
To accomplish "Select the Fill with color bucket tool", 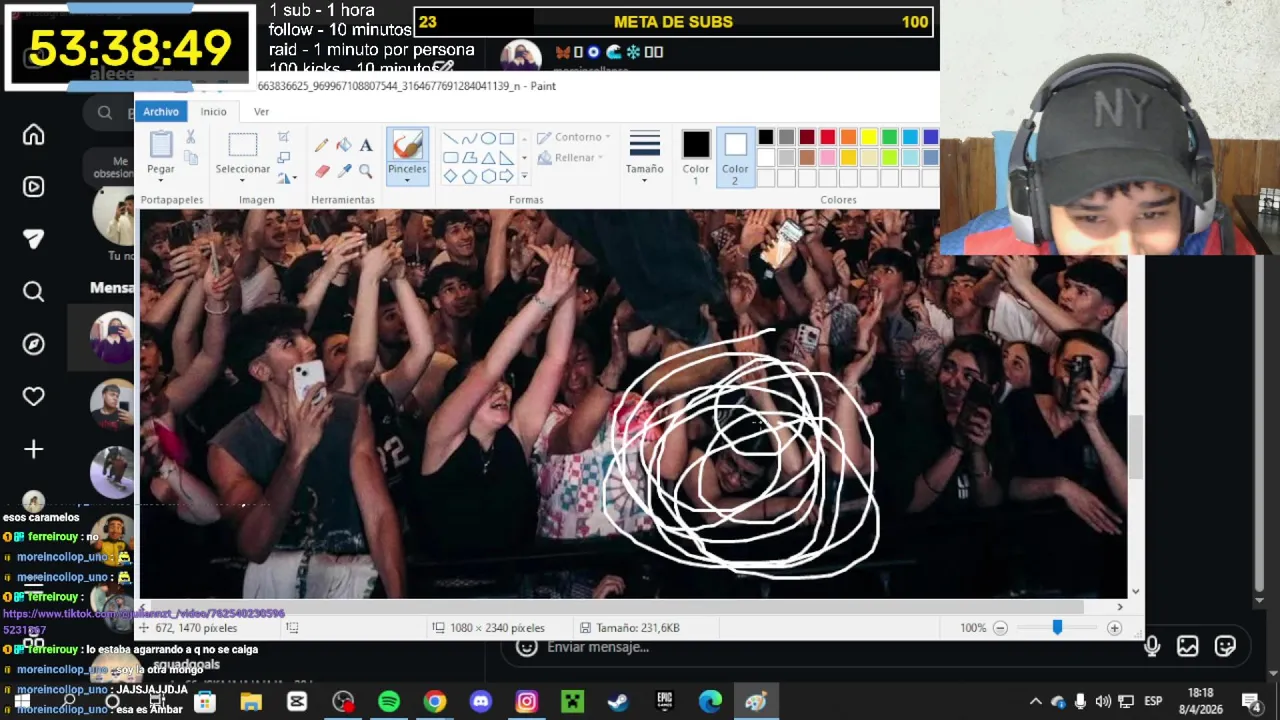I will [x=343, y=145].
